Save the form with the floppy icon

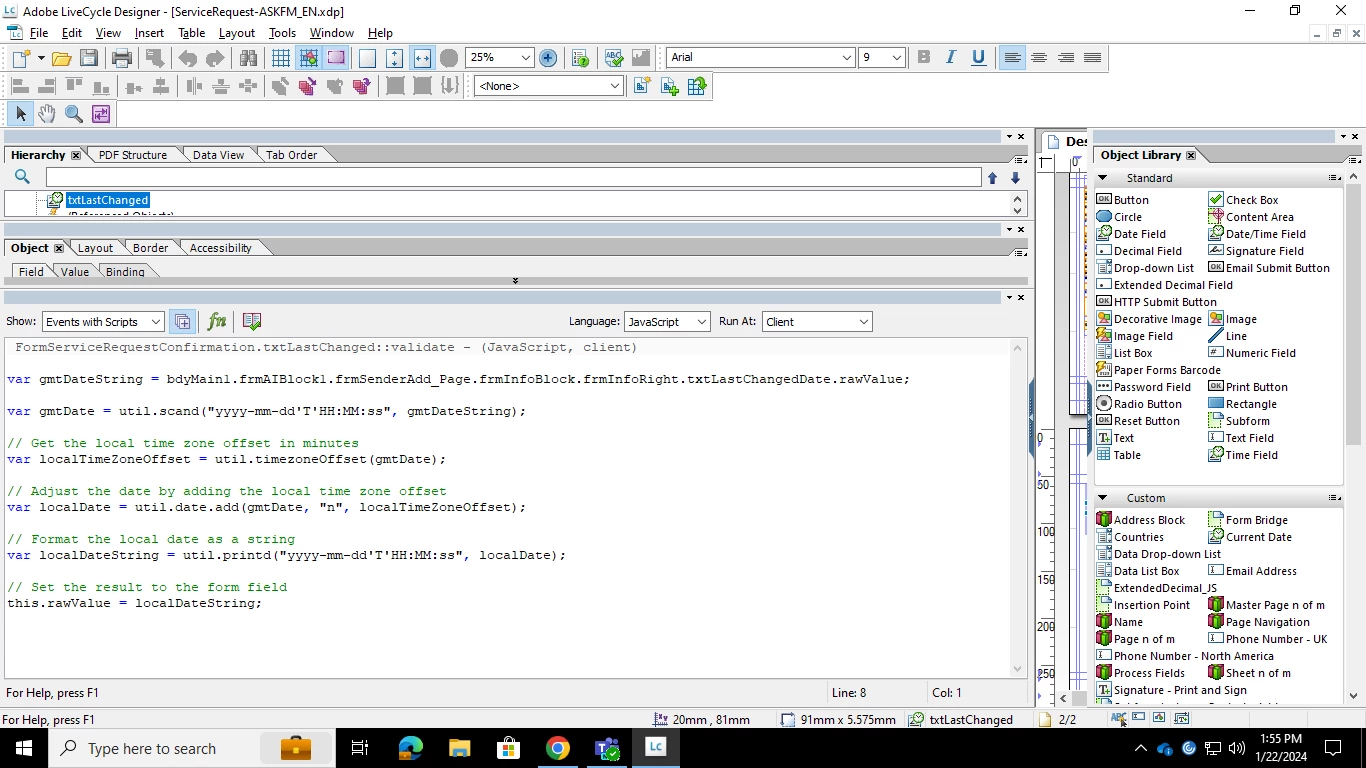tap(89, 58)
